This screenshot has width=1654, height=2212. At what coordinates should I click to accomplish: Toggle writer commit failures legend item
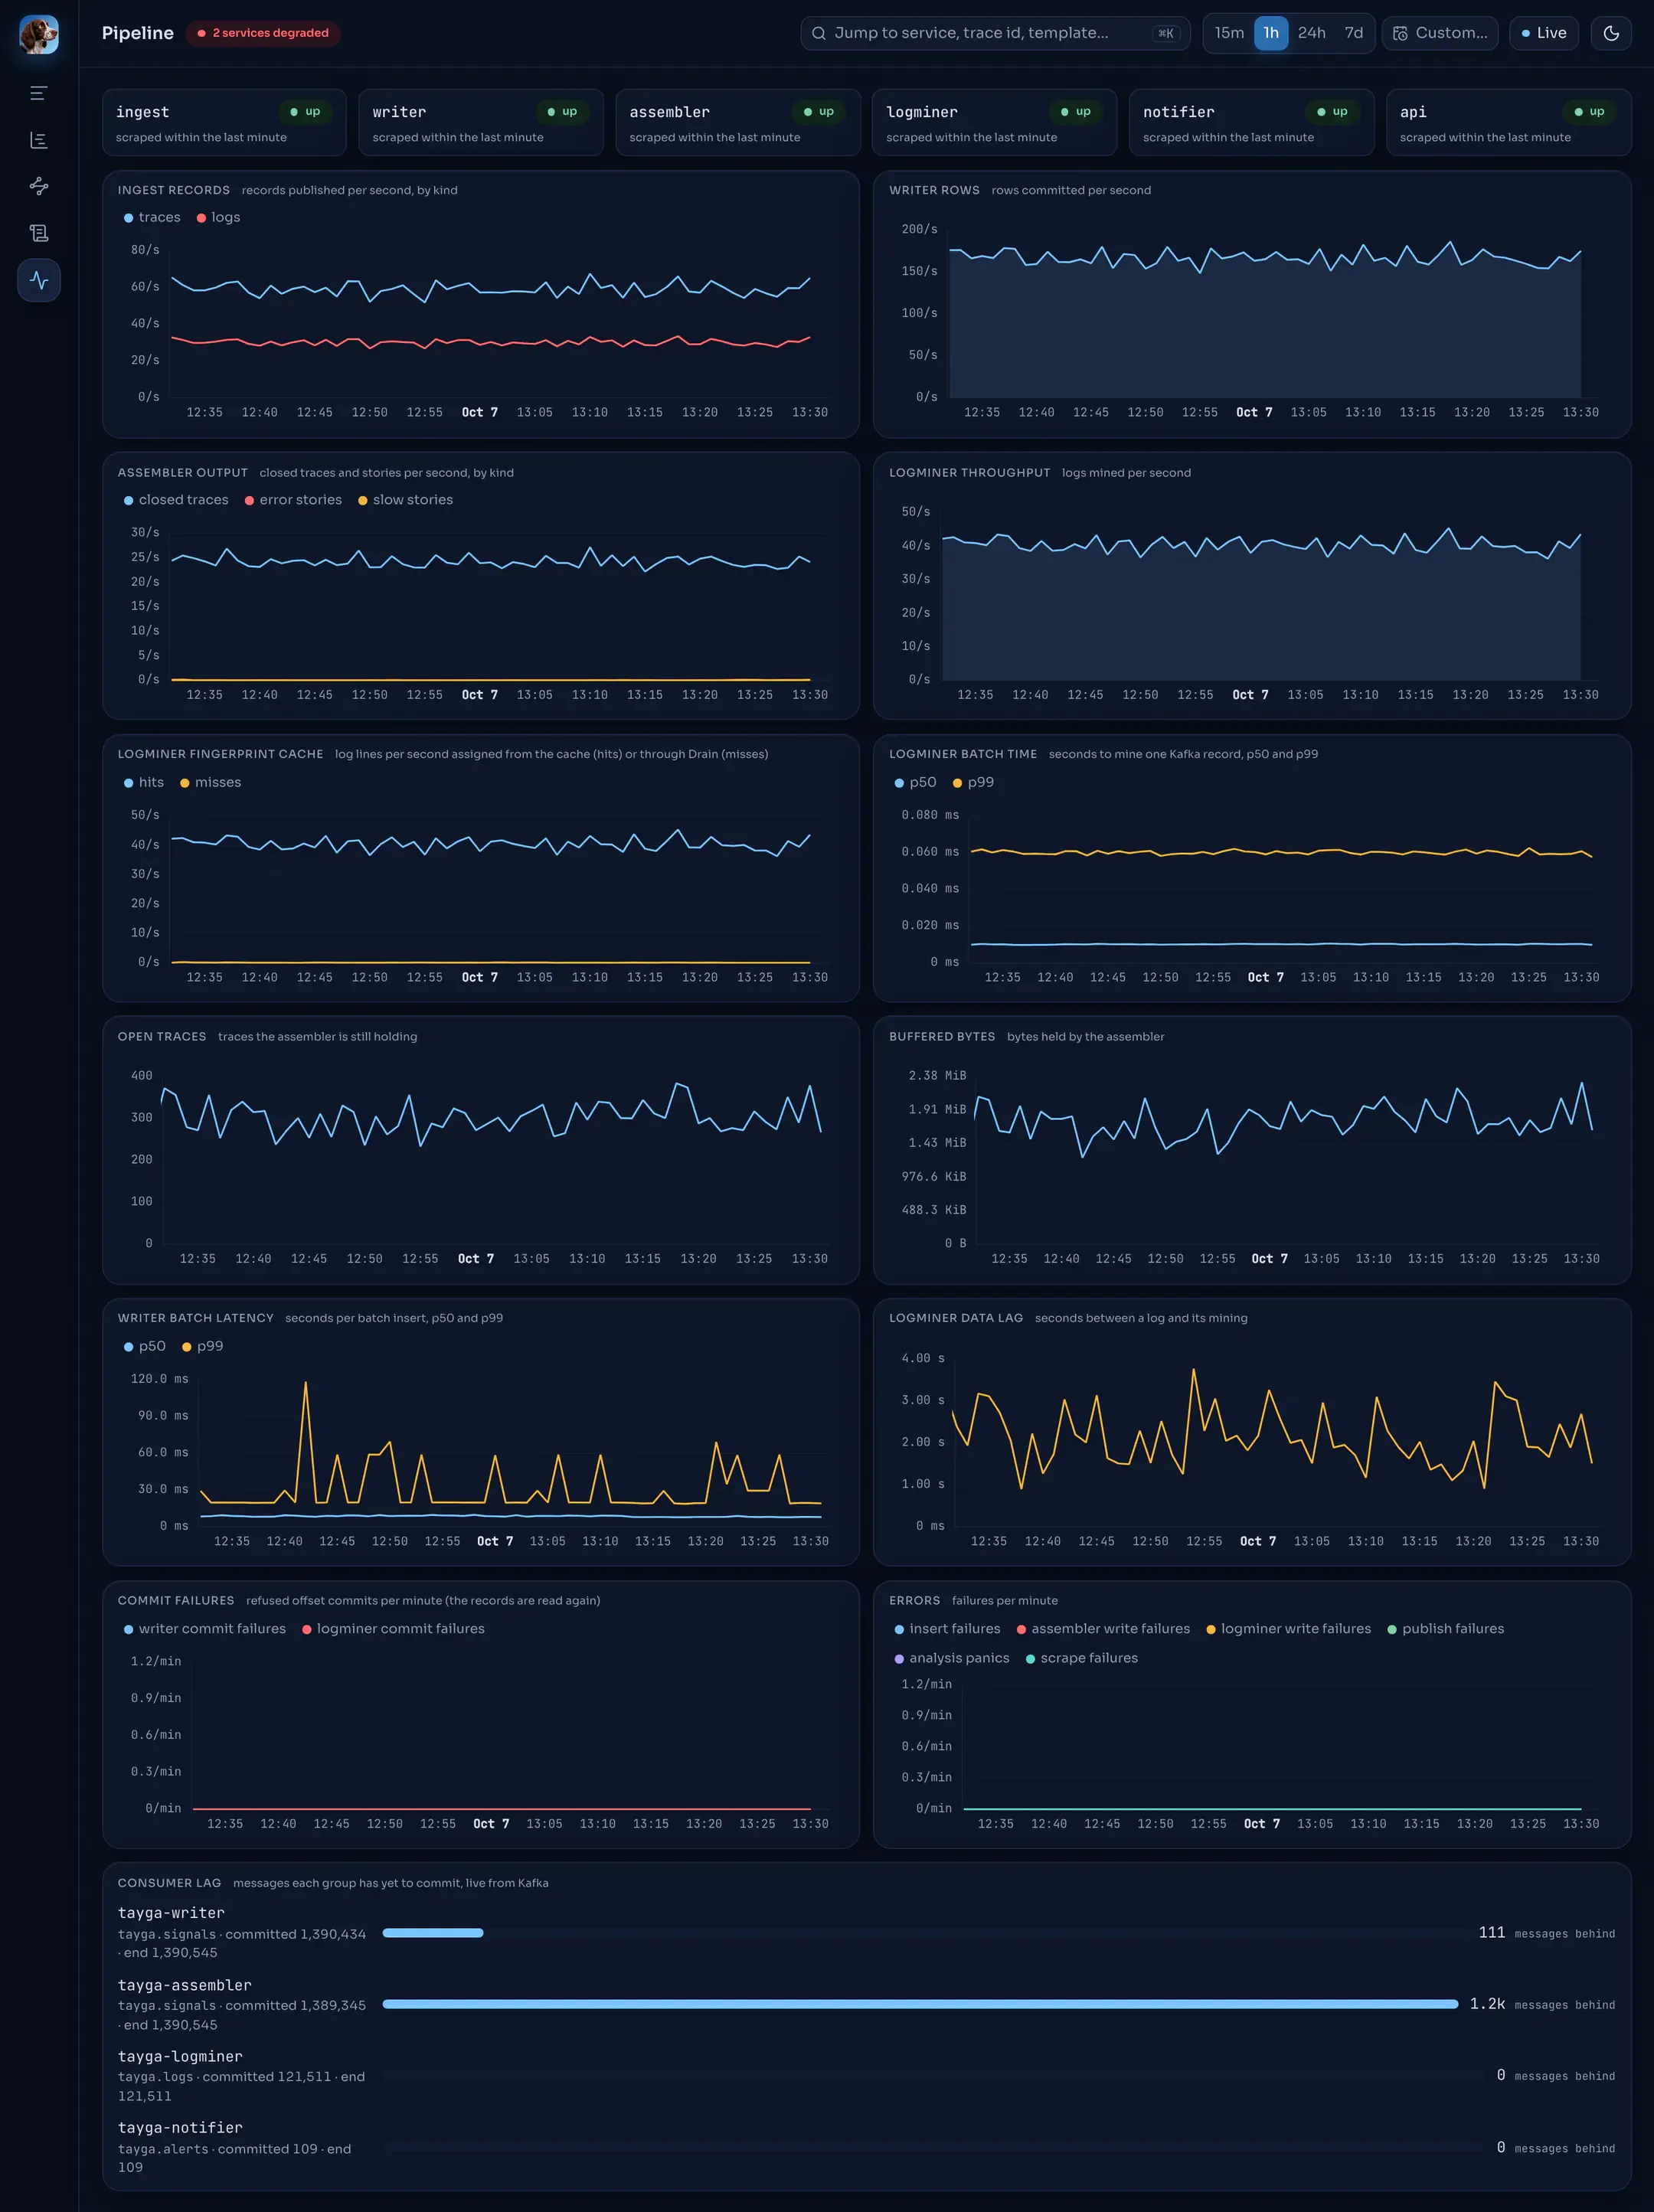[205, 1629]
